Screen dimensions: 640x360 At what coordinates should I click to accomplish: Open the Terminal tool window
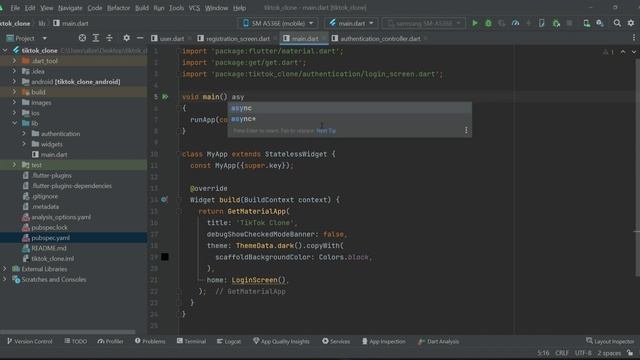click(191, 341)
